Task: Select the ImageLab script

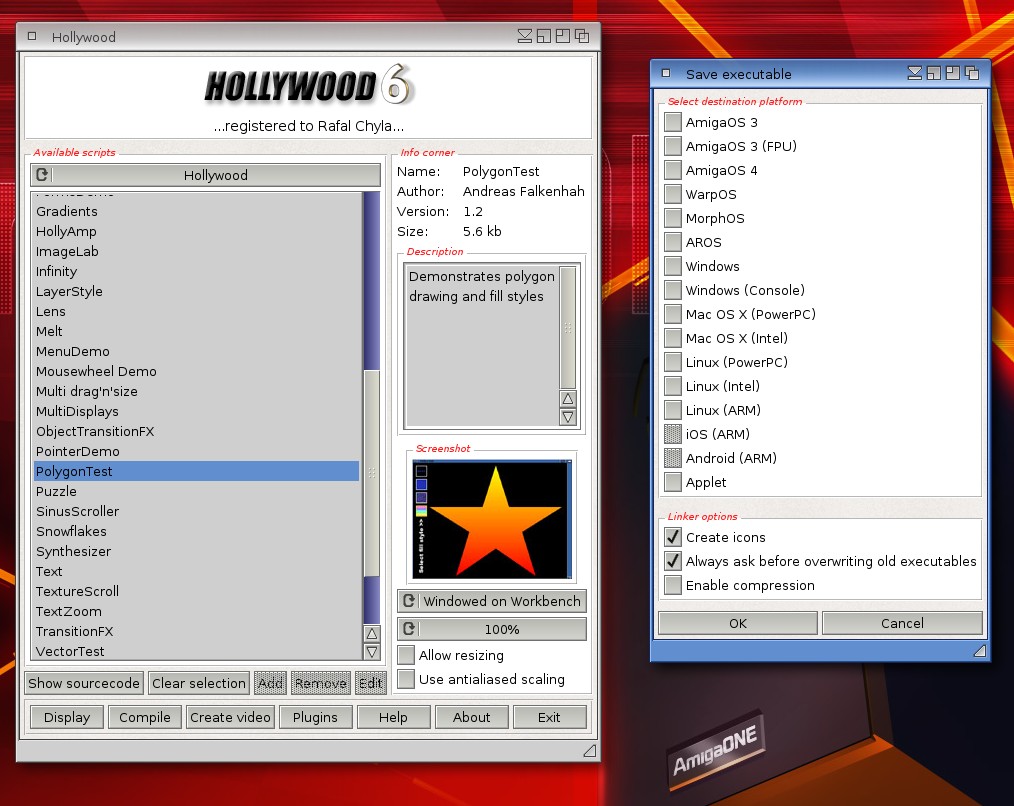Action: [196, 252]
